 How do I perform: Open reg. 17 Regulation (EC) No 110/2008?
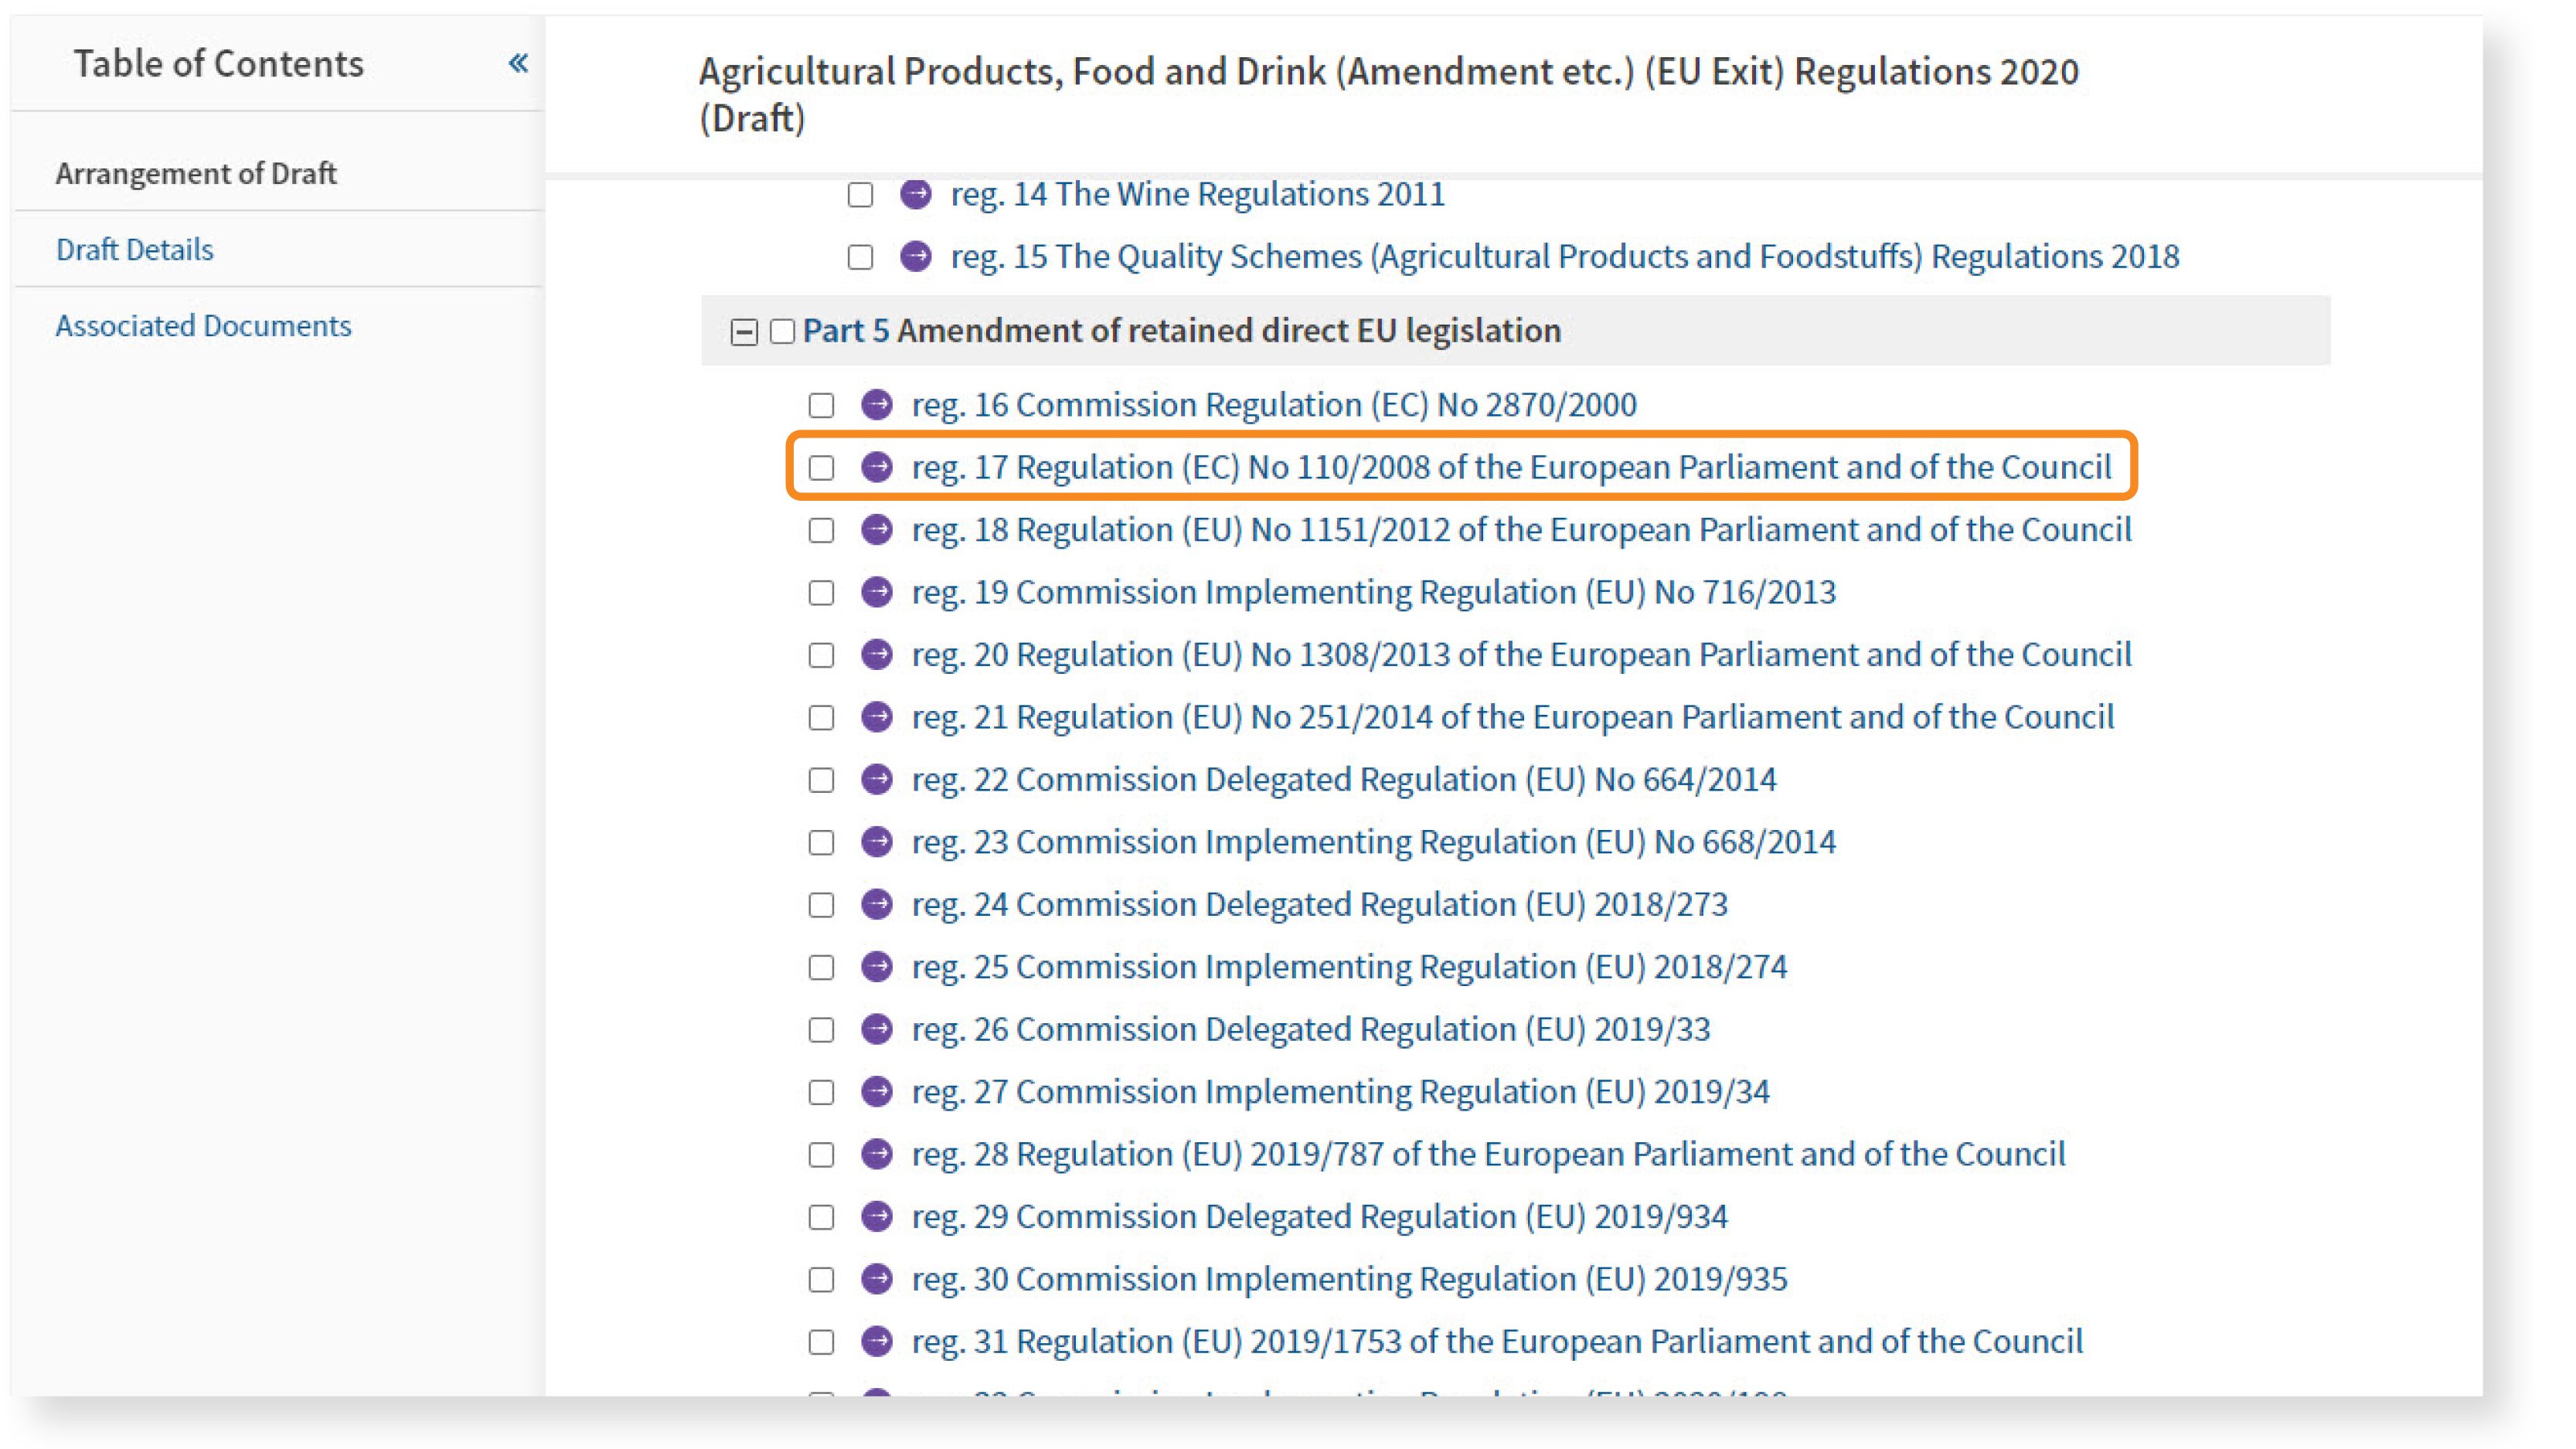tap(1511, 467)
